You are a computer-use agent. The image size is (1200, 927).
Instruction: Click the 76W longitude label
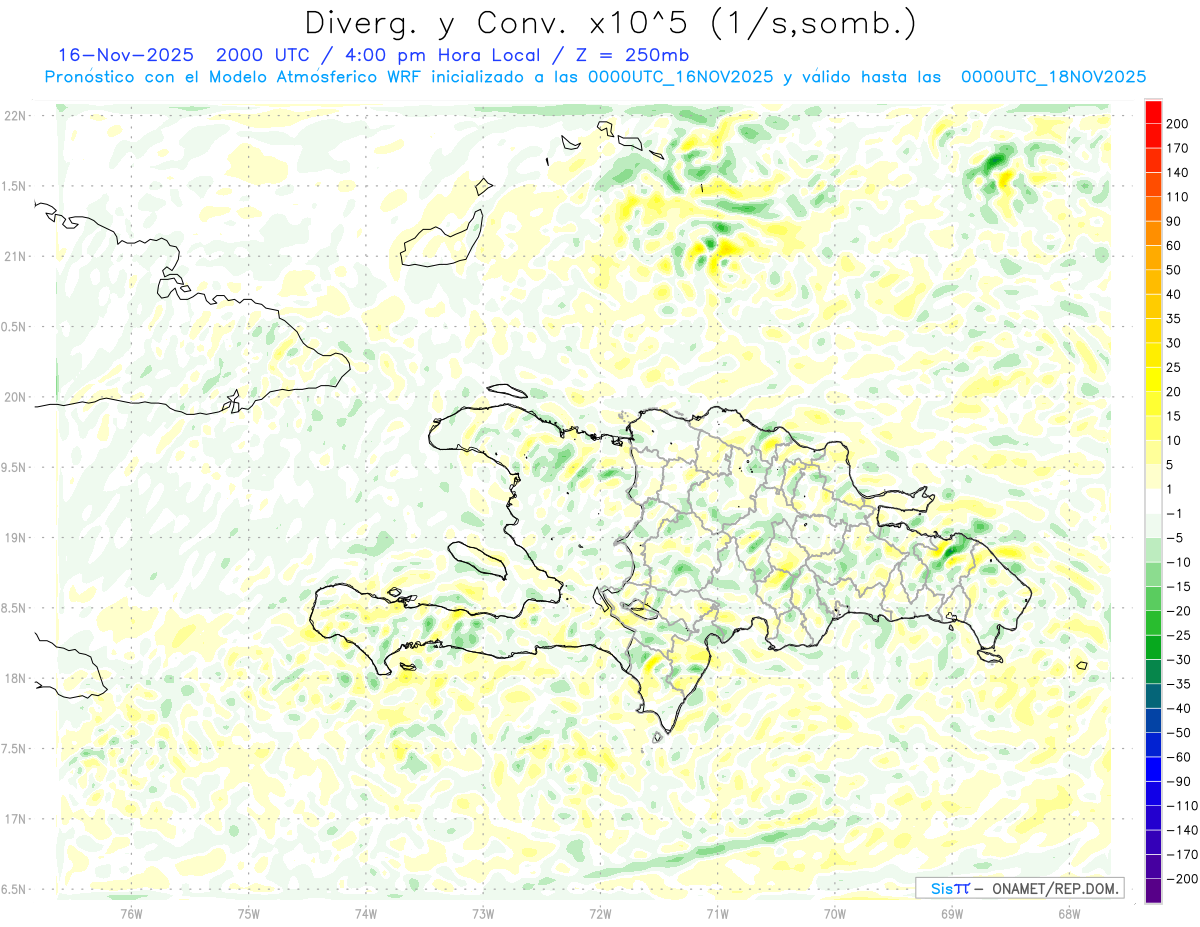point(132,913)
